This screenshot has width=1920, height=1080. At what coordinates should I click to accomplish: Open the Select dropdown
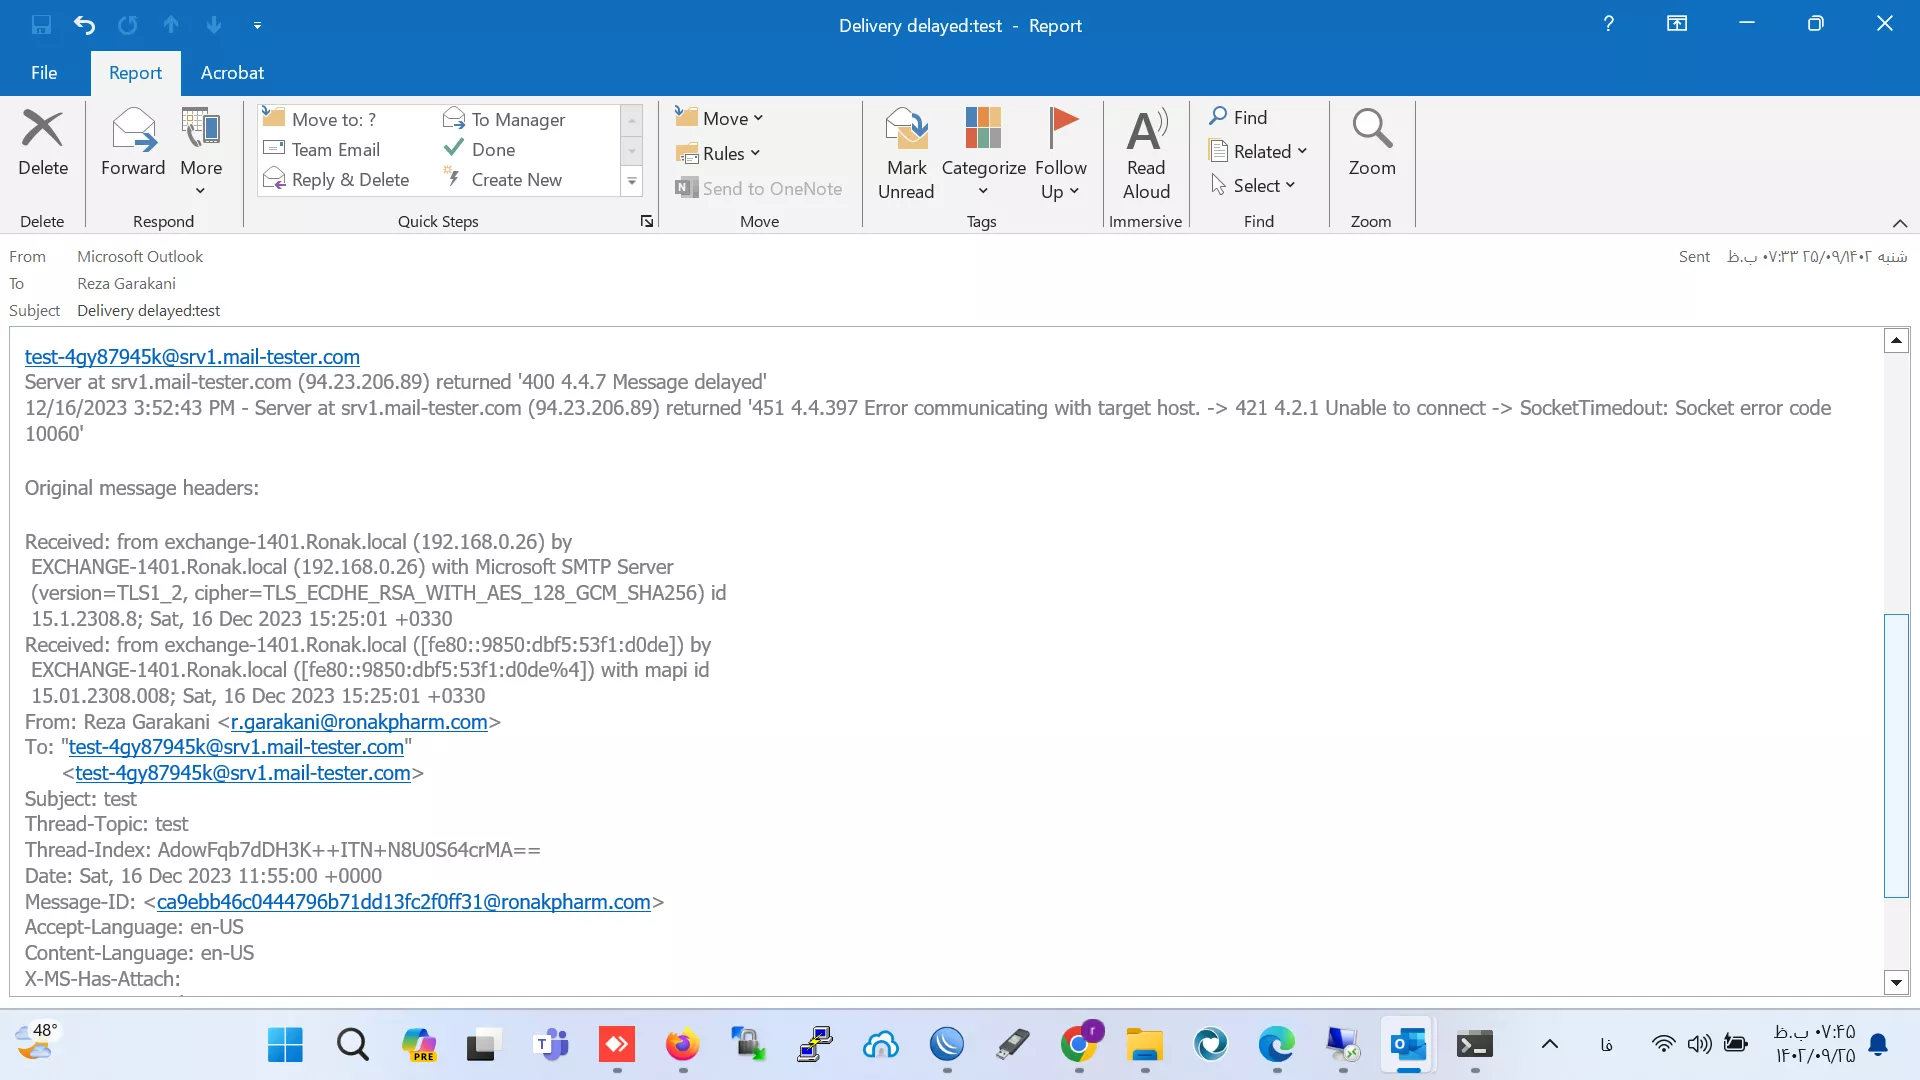tap(1253, 185)
